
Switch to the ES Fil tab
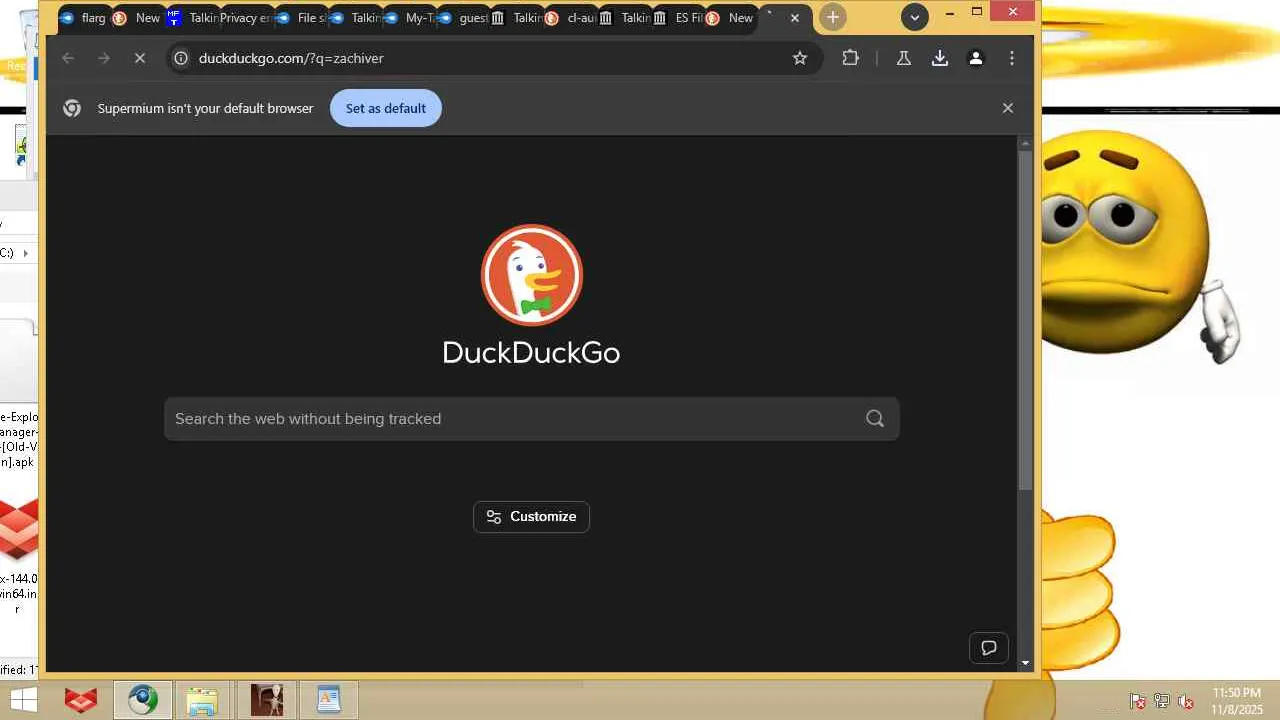tap(679, 18)
